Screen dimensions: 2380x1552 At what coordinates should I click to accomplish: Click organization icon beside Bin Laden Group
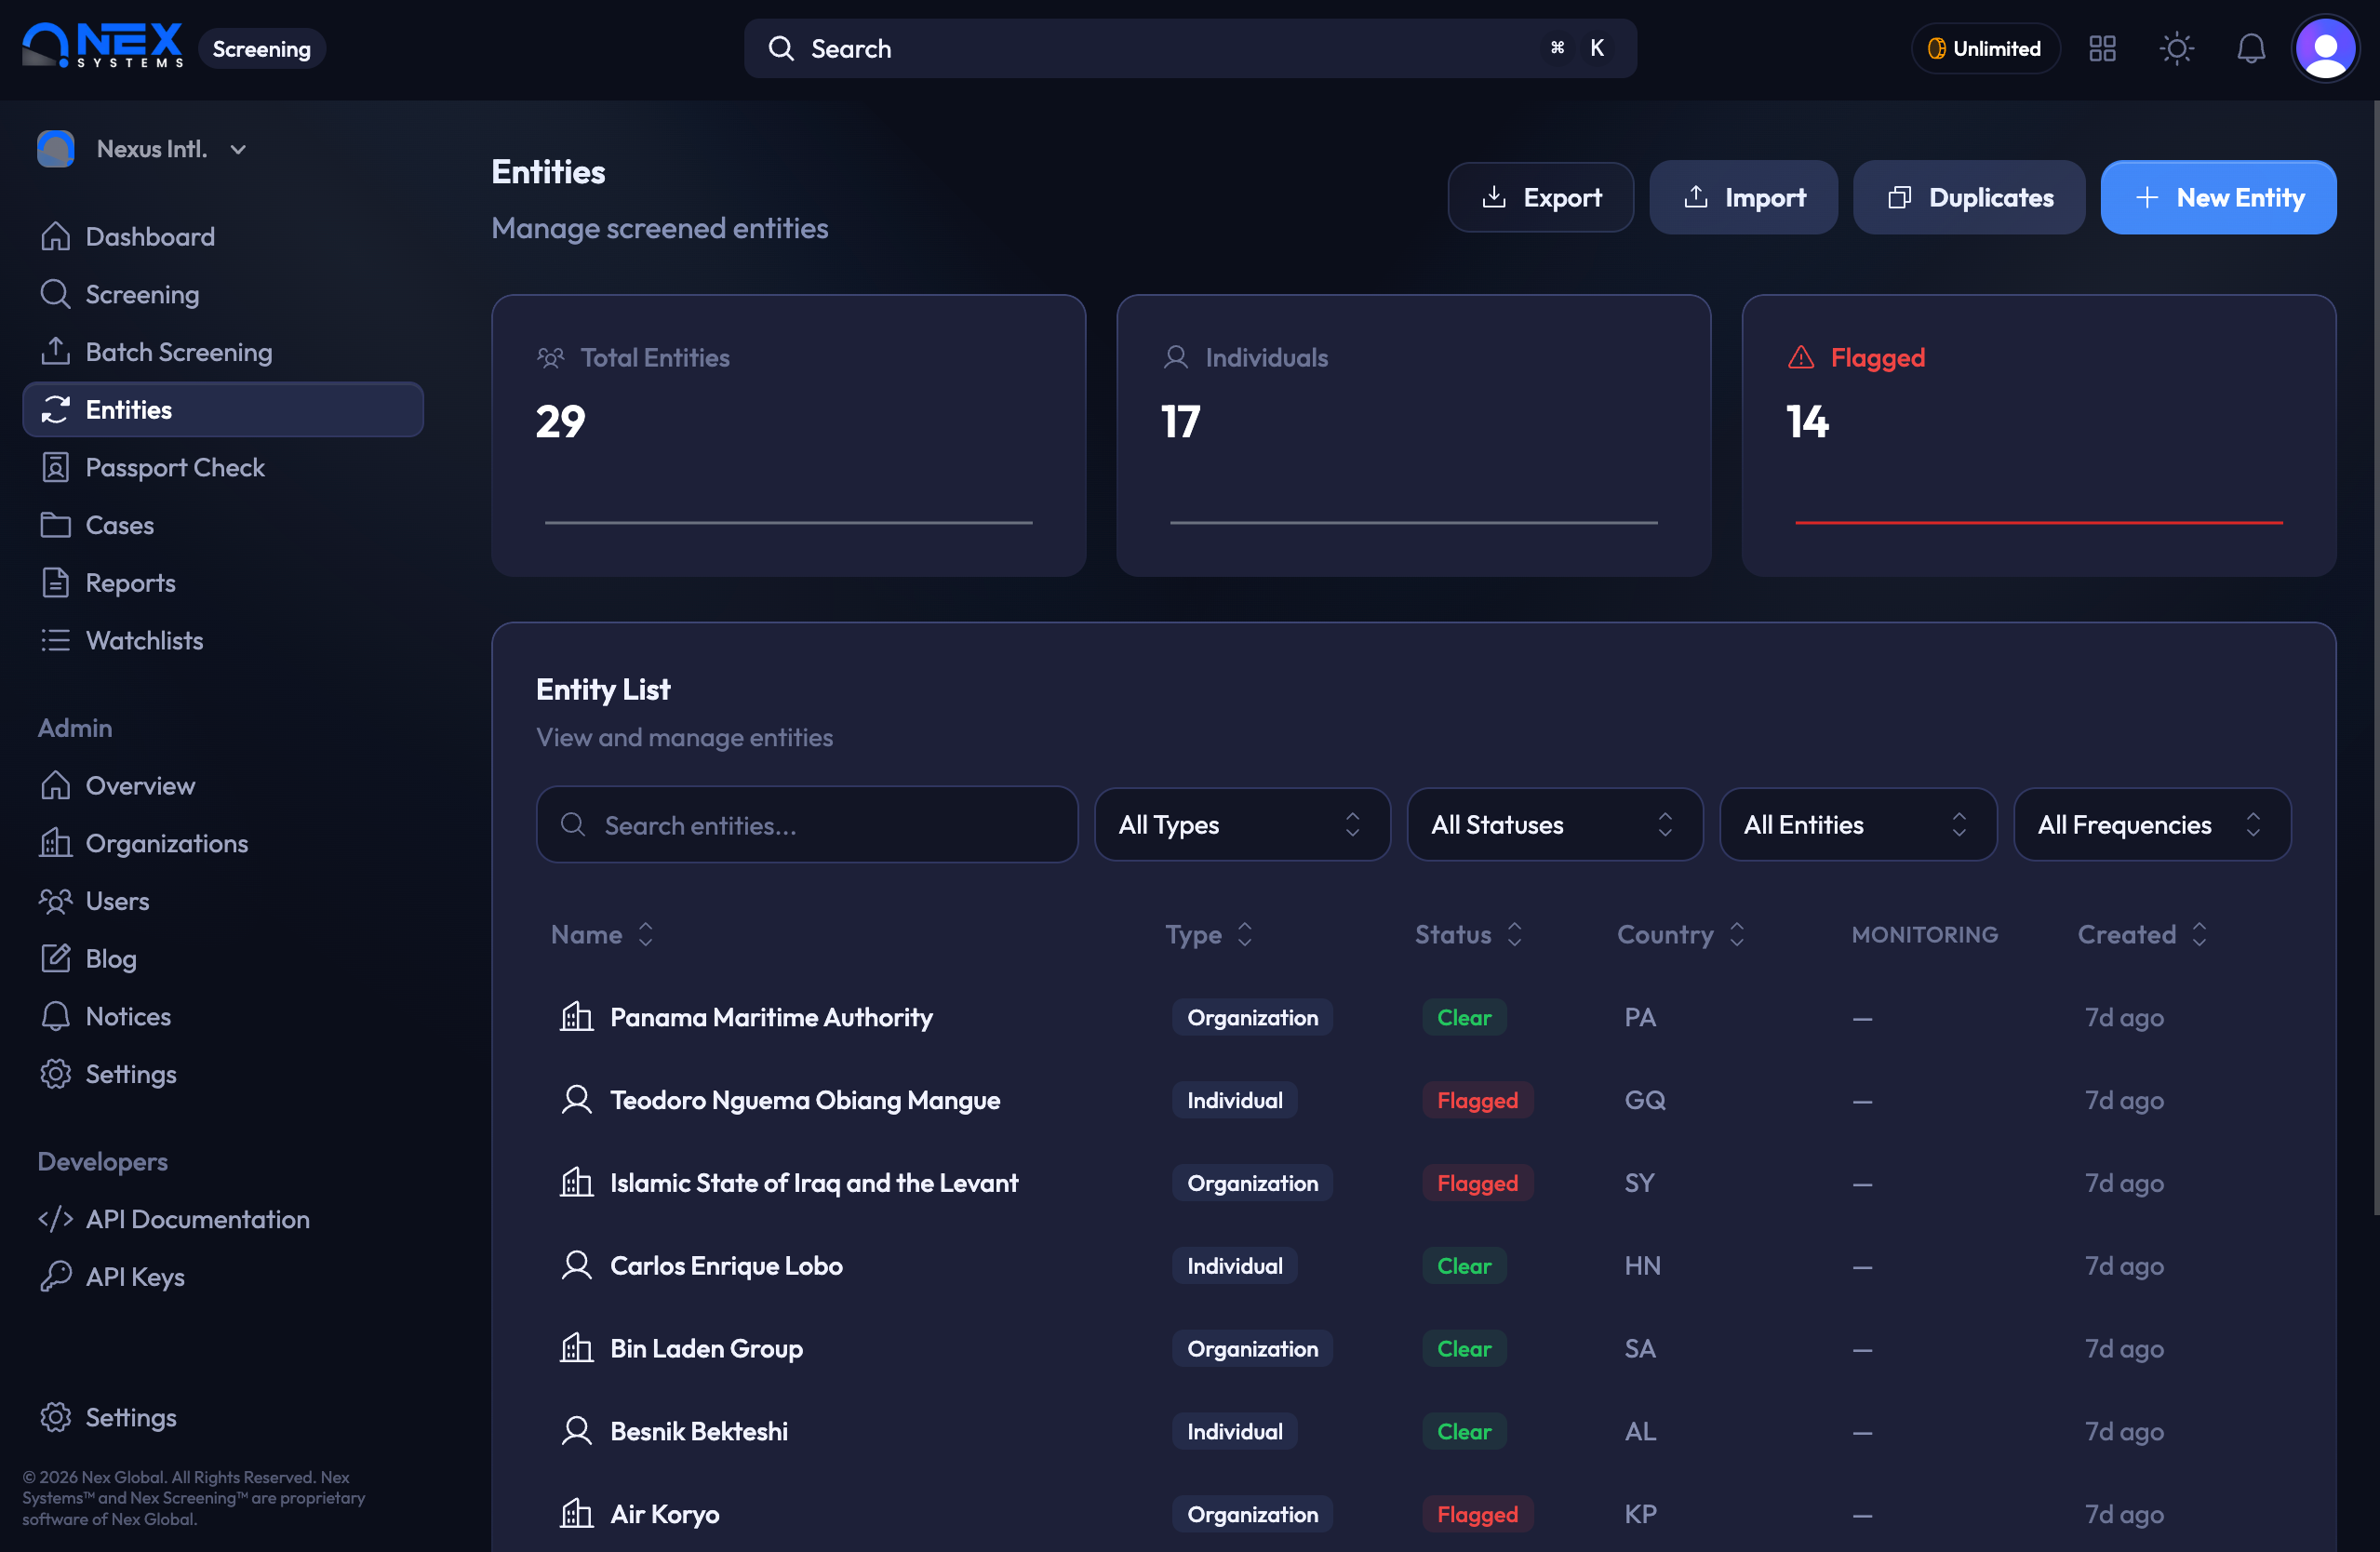pyautogui.click(x=577, y=1348)
